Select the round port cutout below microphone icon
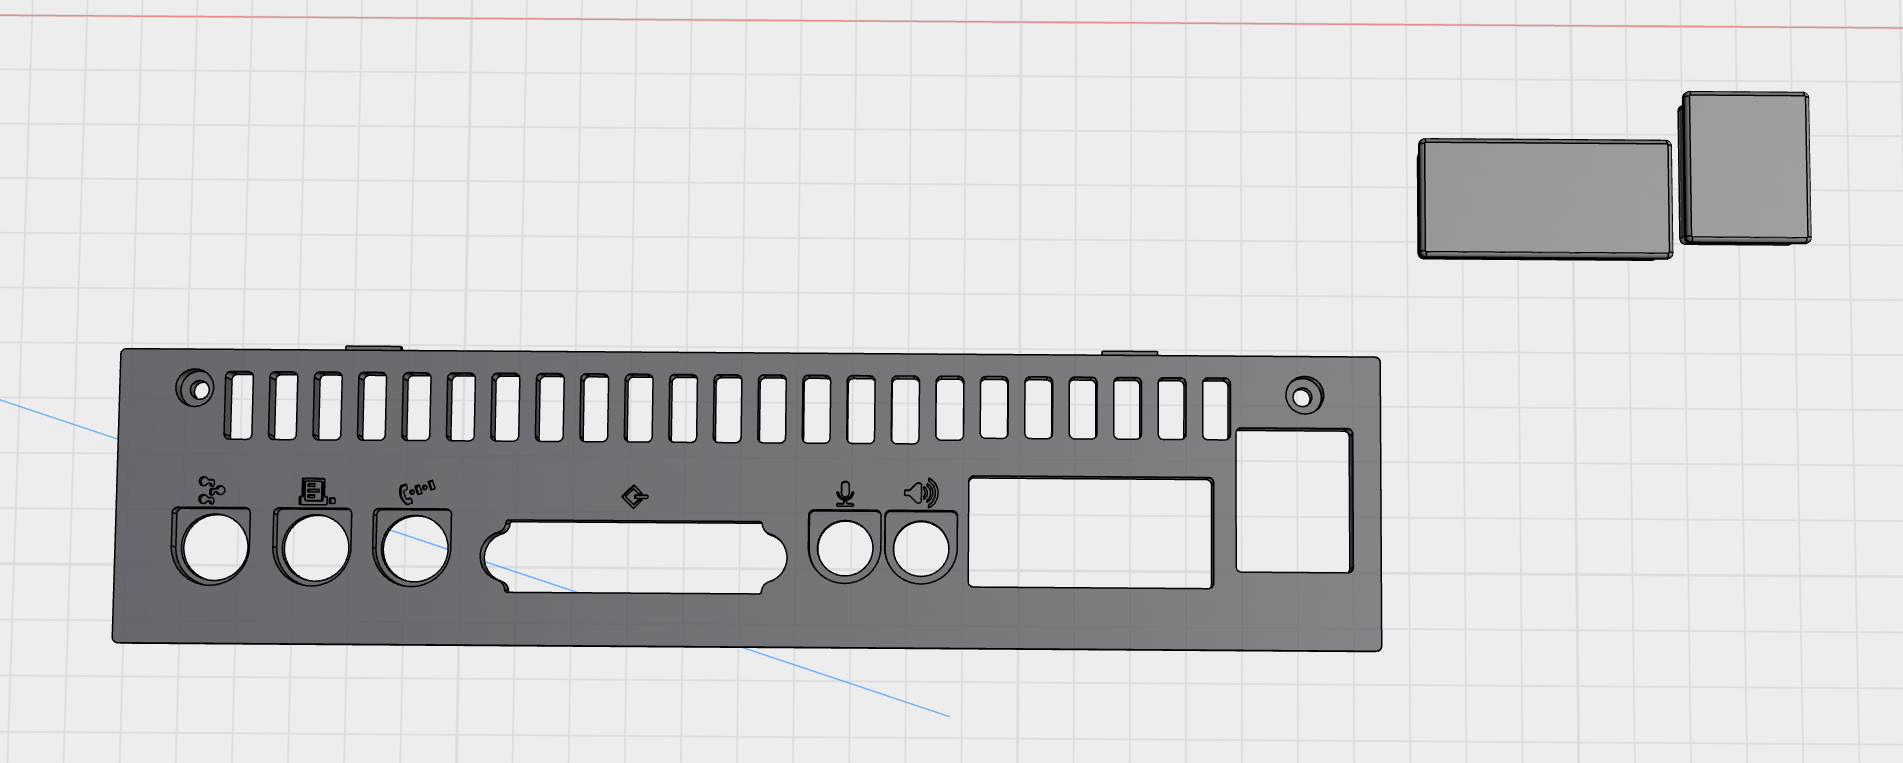 click(845, 549)
